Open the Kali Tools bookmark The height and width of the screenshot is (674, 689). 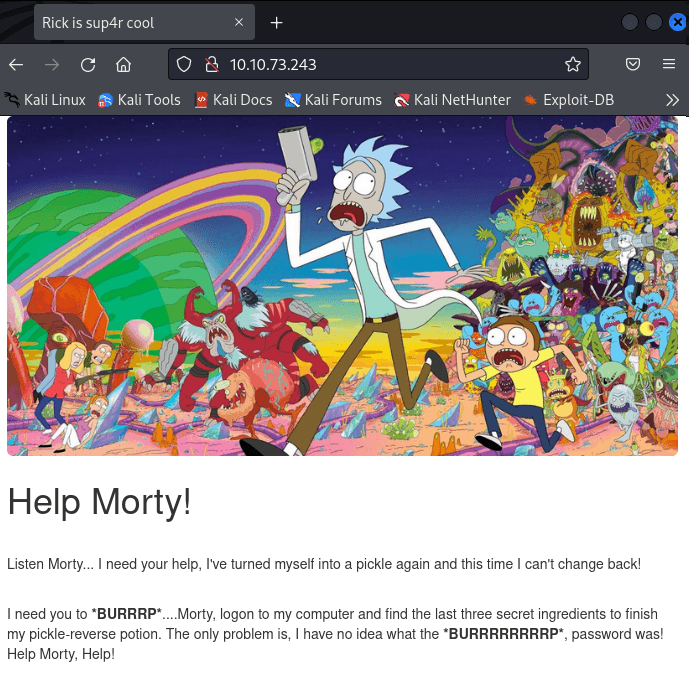click(139, 100)
